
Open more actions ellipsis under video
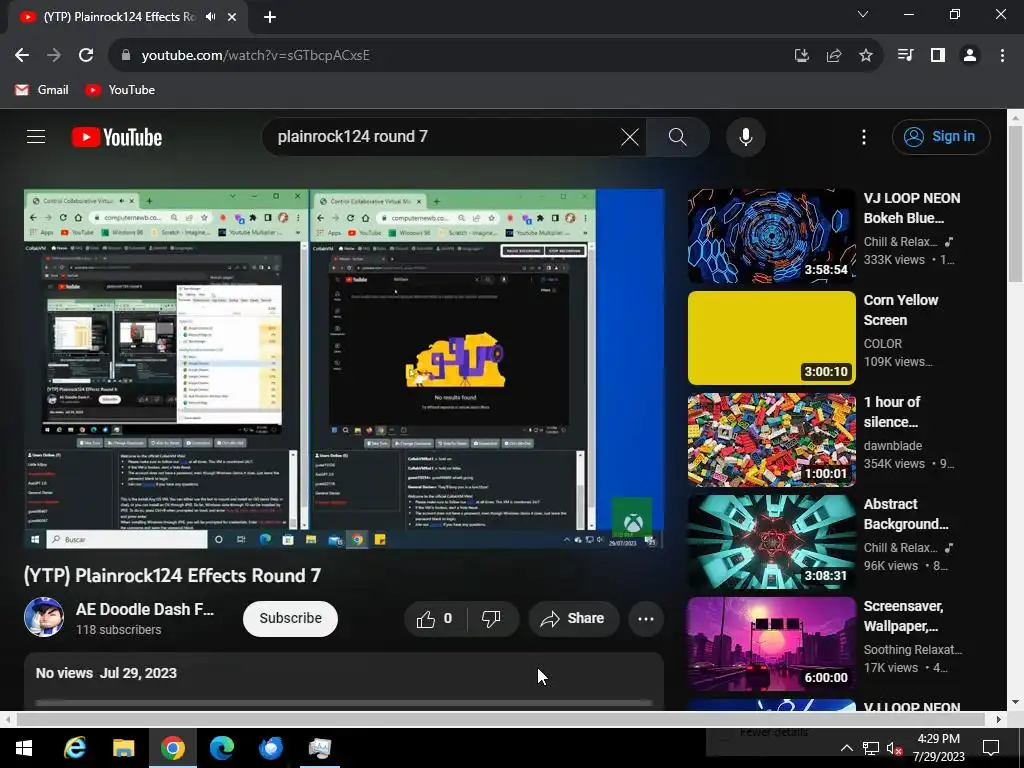(645, 618)
